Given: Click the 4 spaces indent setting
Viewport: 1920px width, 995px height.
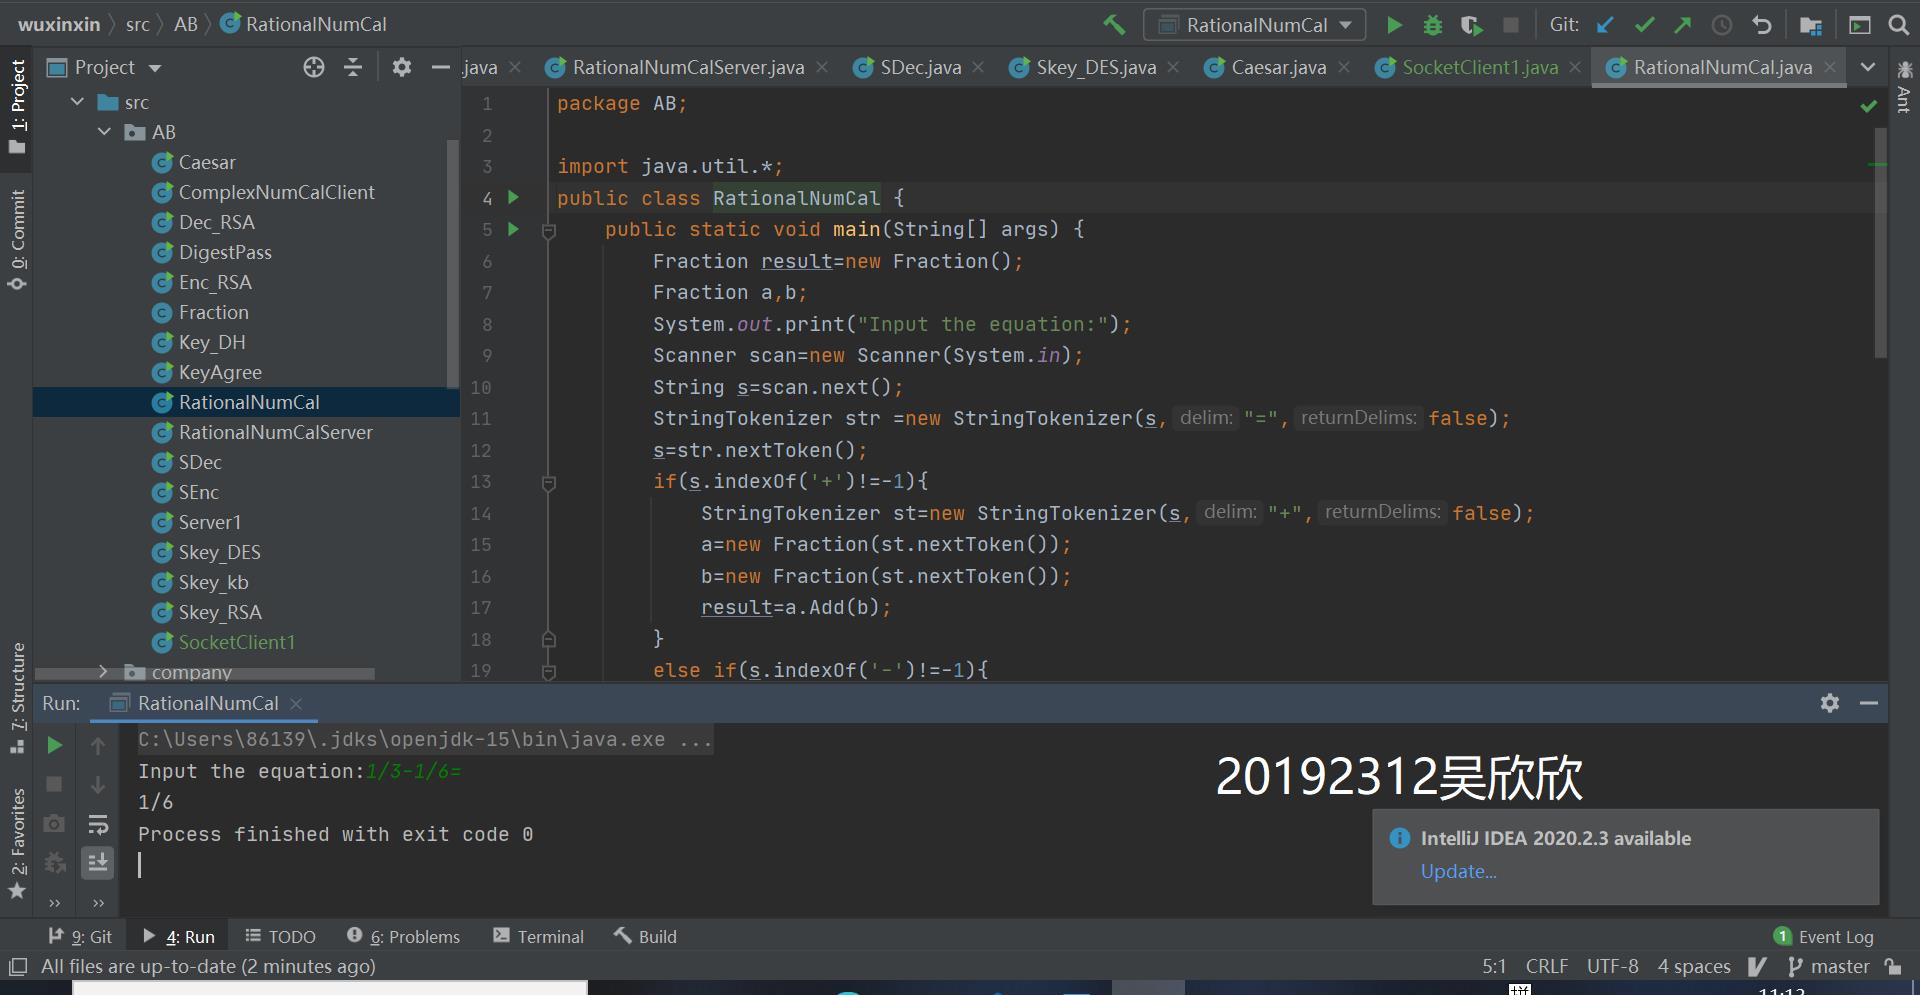Looking at the screenshot, I should point(1693,966).
